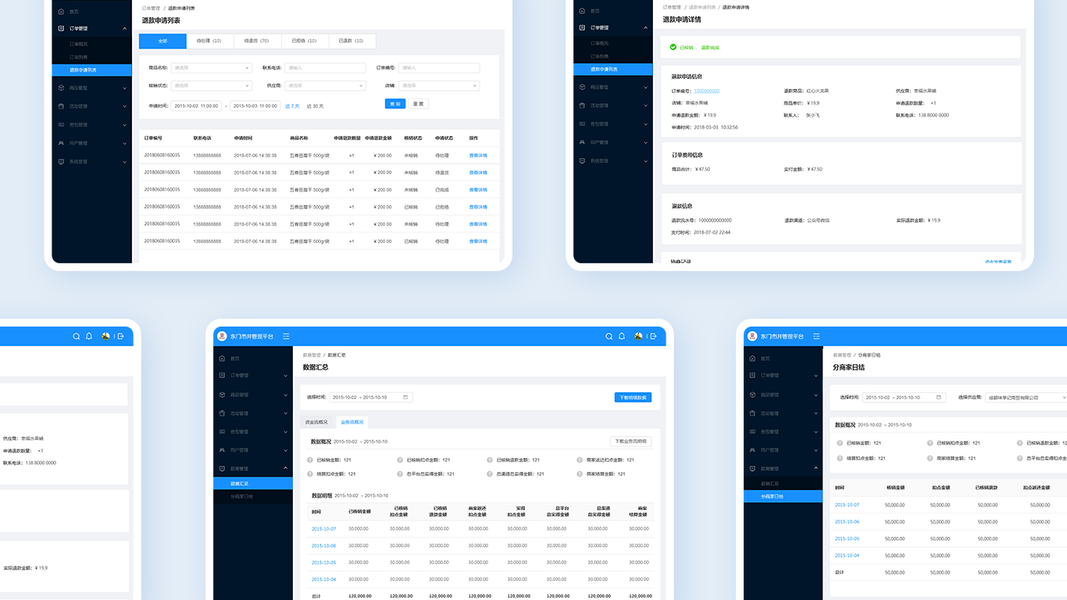1067x600 pixels.
Task: Open notifications bell in 数据汇总 screen header
Action: (621, 336)
